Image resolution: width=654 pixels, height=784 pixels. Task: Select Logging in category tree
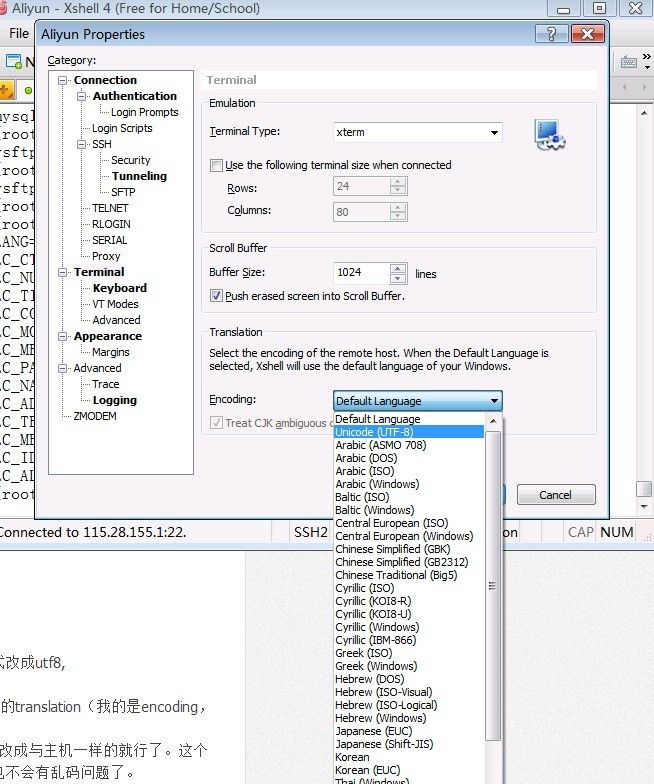click(x=114, y=400)
